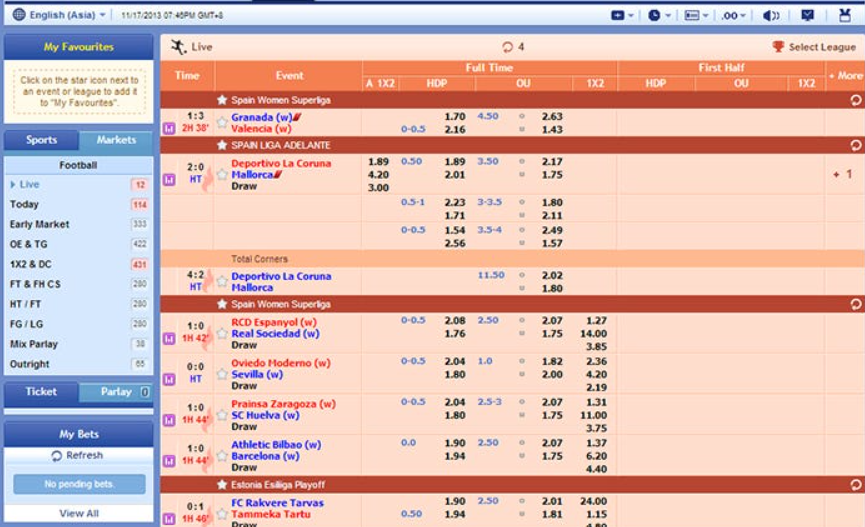865x527 pixels.
Task: Toggle favourite star for RCD Espanyol (w) match
Action: [x=222, y=334]
